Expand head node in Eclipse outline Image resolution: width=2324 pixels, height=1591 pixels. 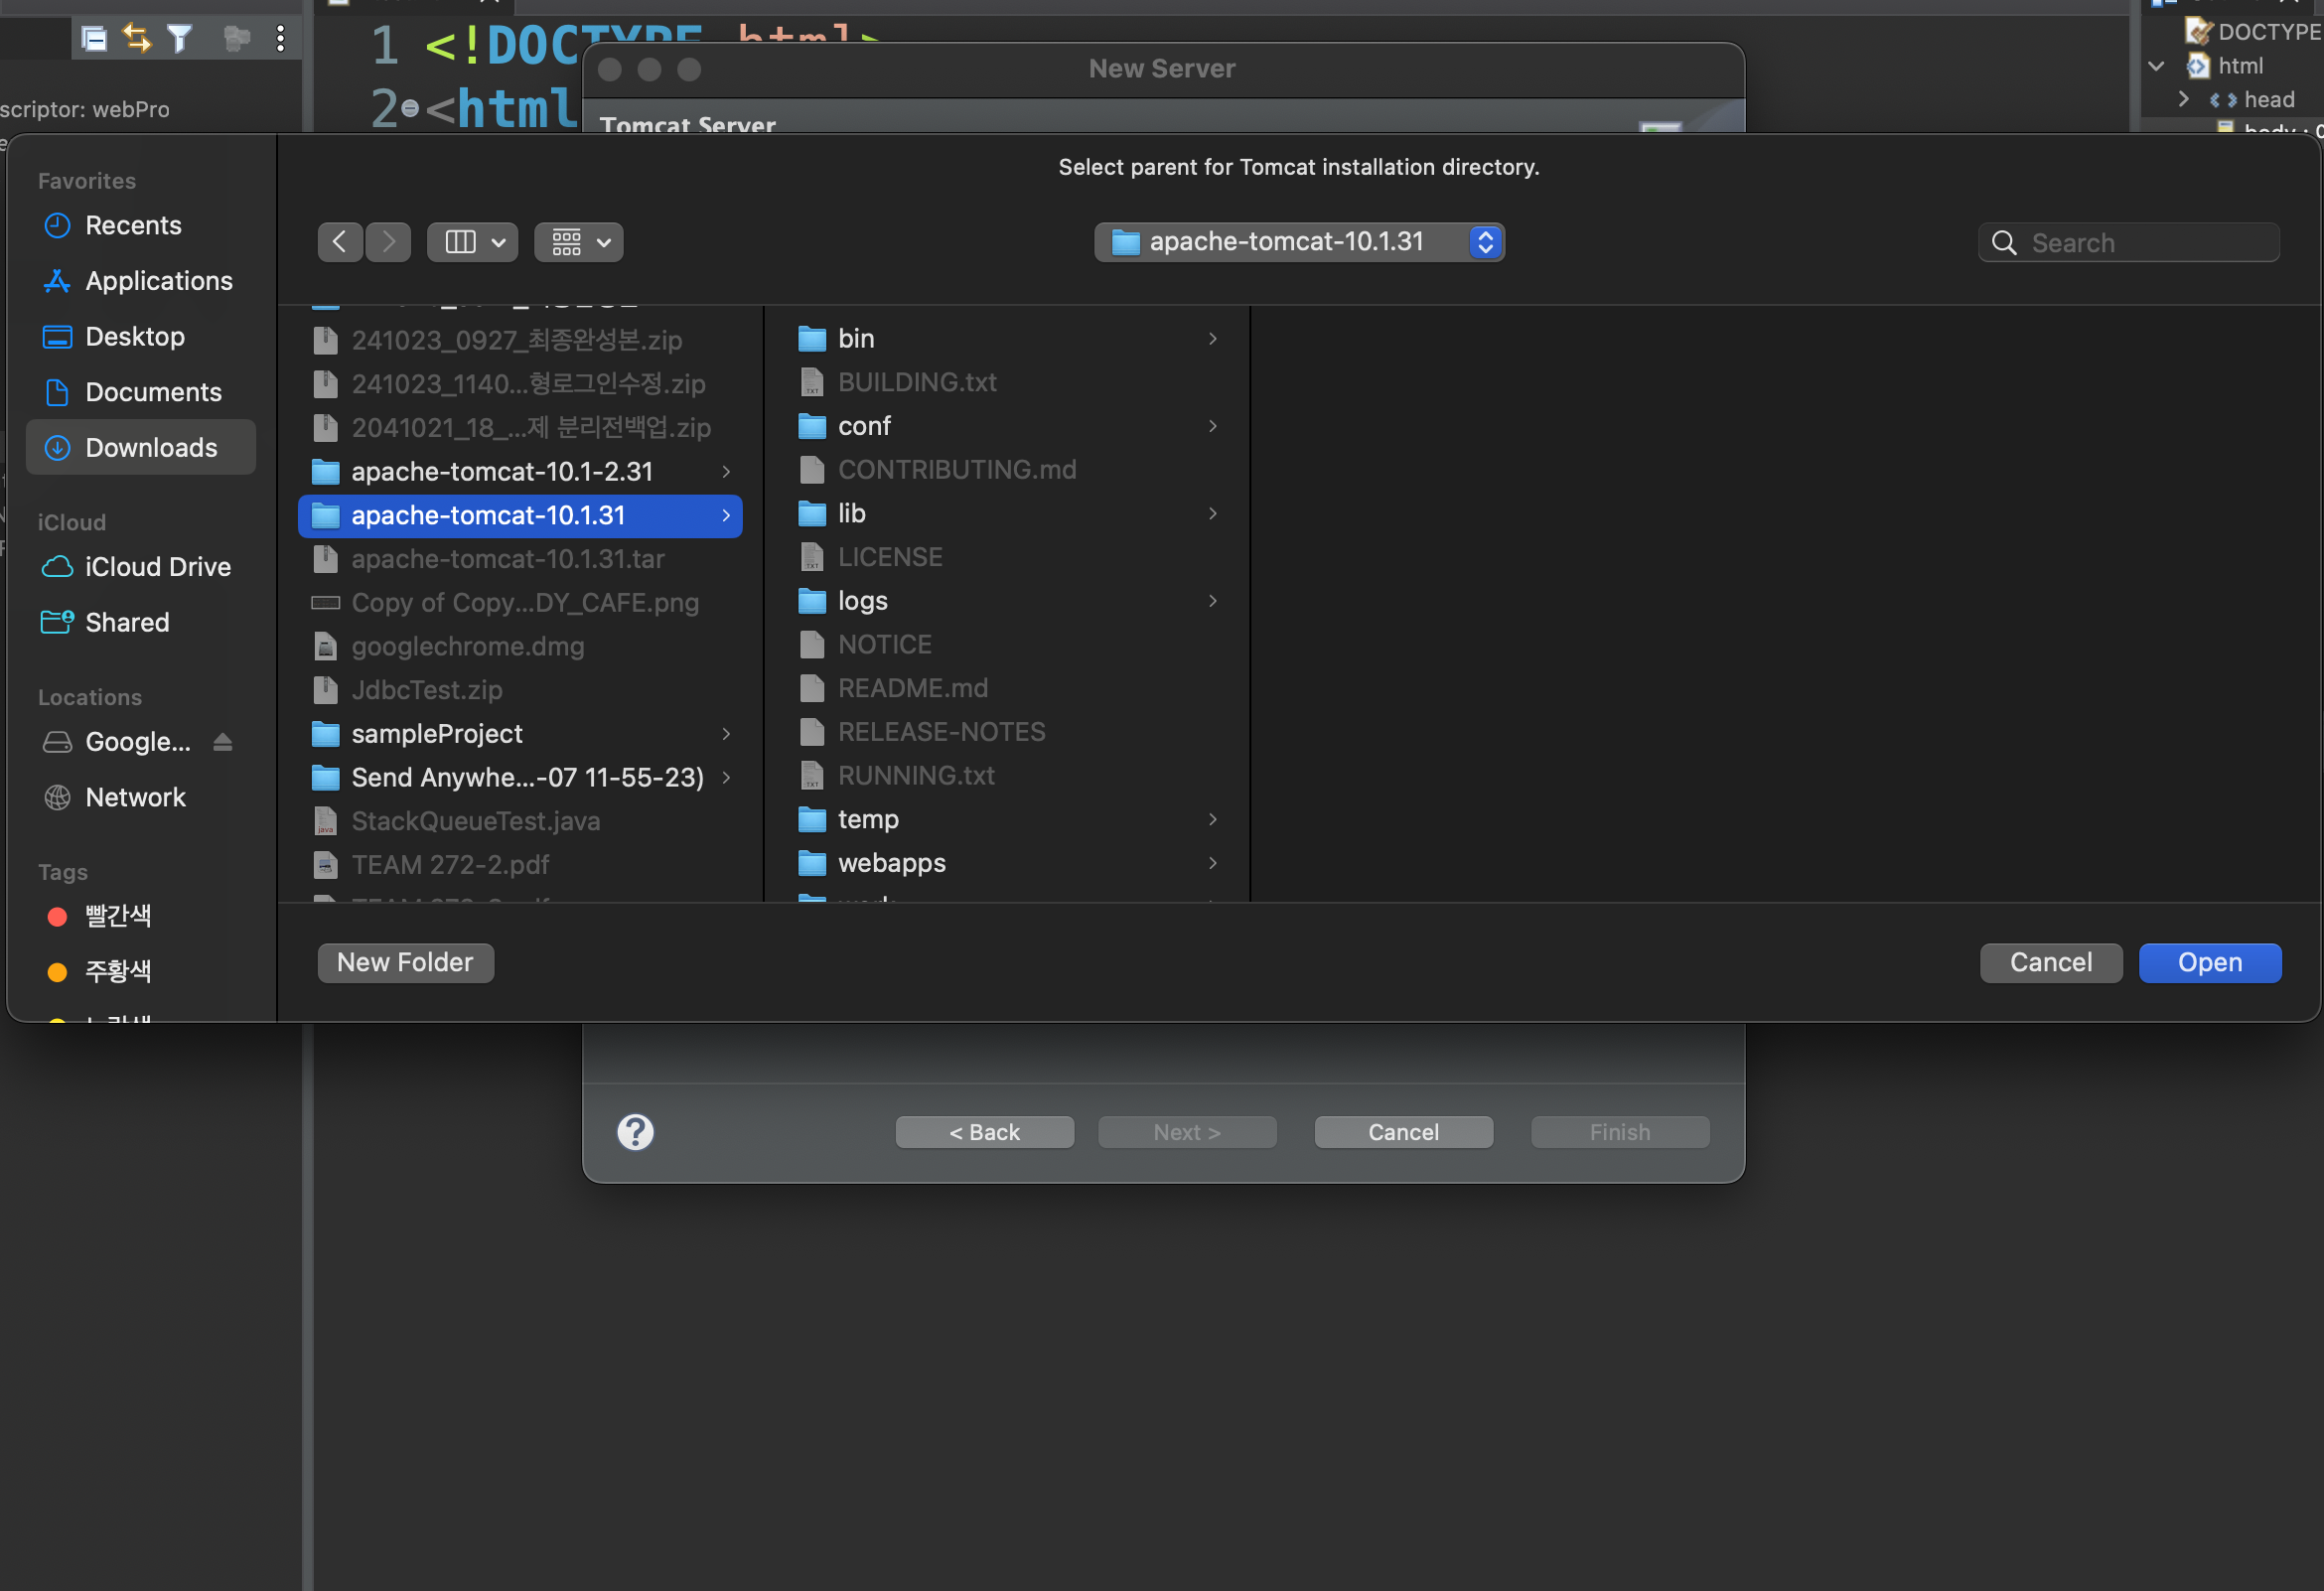2184,100
